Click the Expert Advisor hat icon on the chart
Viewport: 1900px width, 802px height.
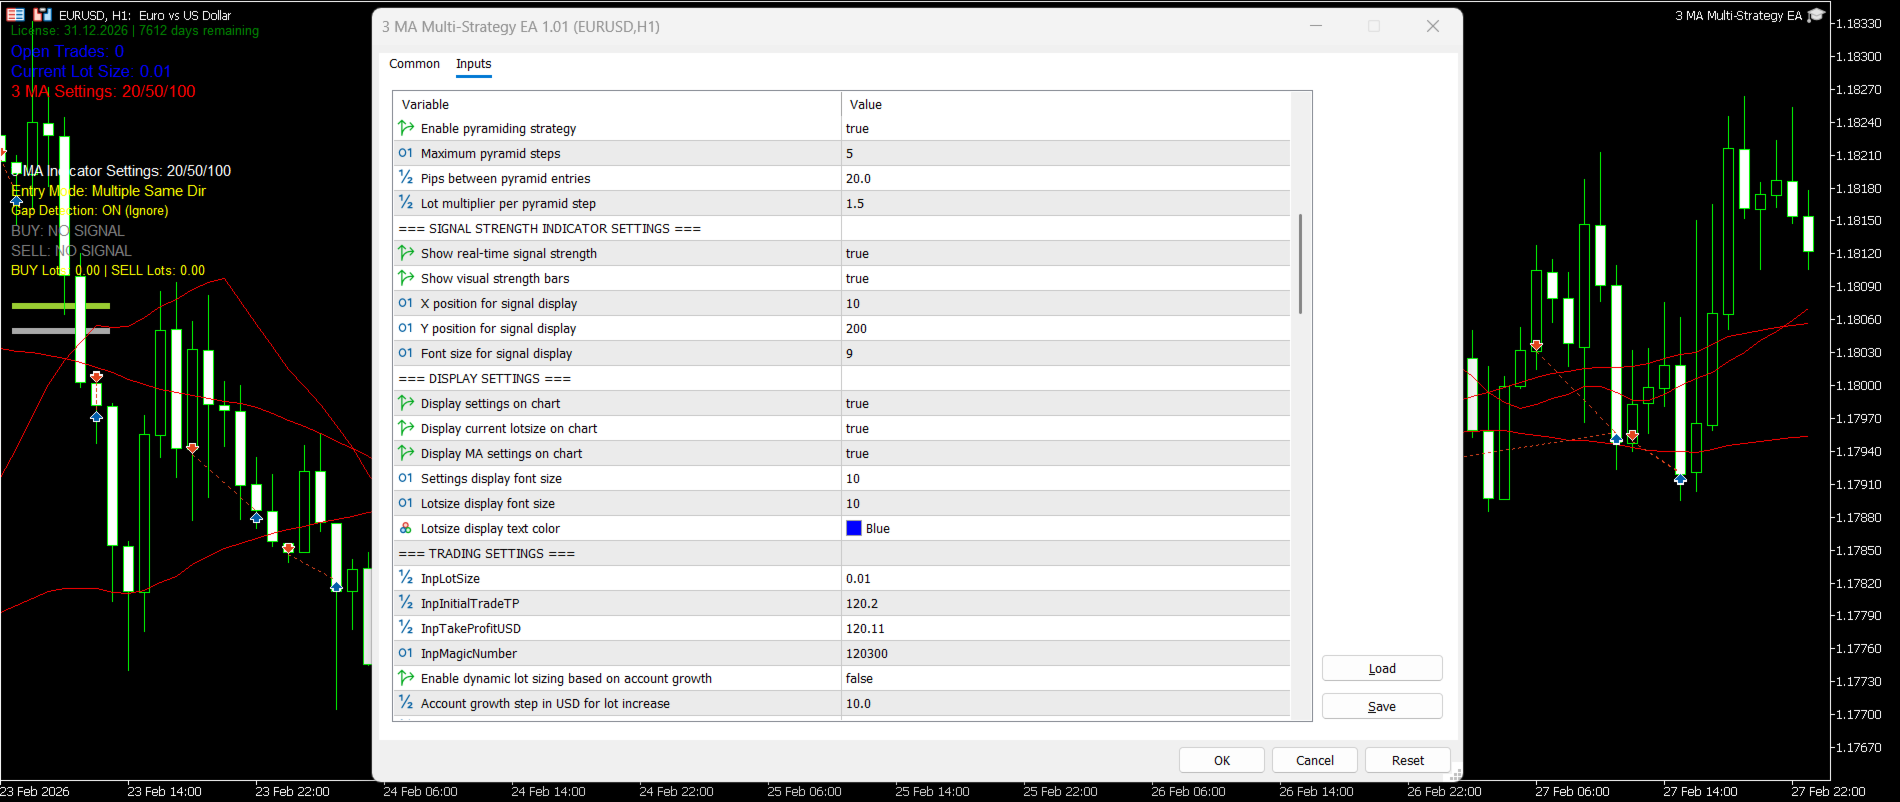tap(1816, 15)
